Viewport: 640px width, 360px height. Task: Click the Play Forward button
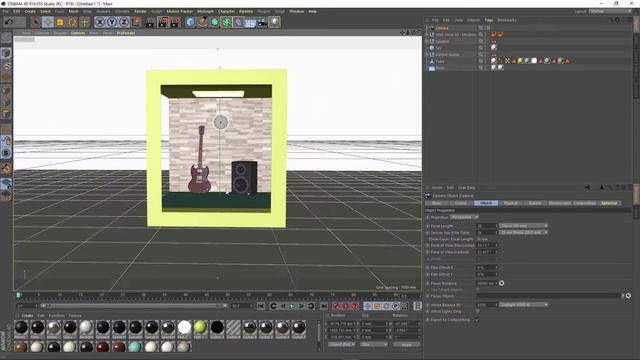(x=292, y=306)
